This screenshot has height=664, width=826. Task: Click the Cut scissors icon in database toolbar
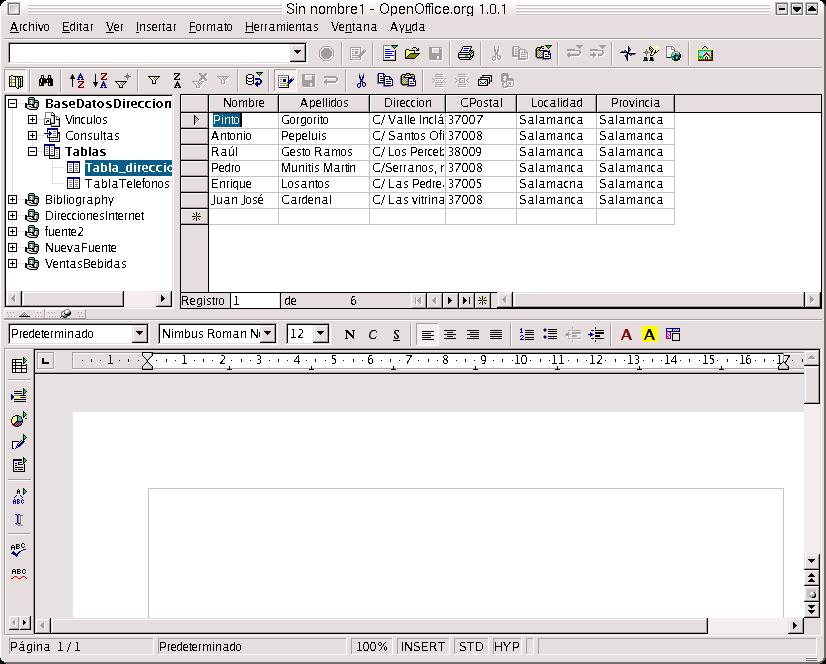tap(362, 81)
